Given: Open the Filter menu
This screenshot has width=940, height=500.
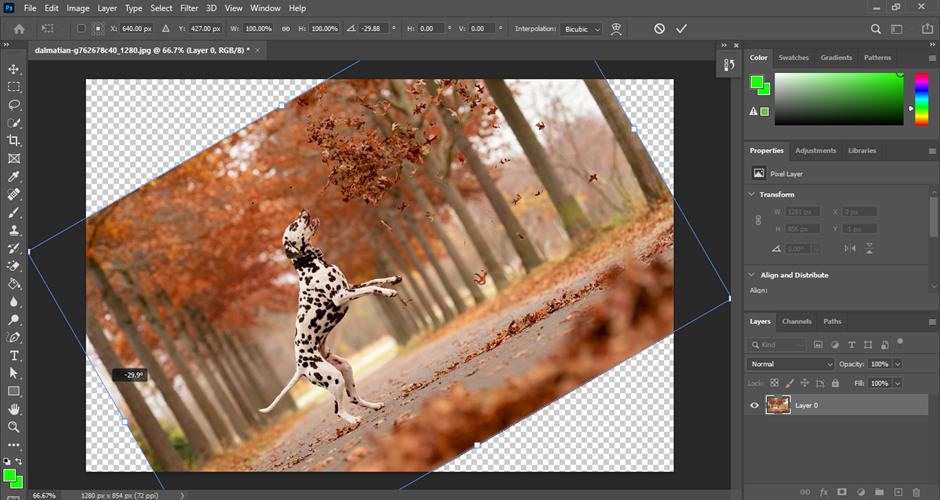Looking at the screenshot, I should tap(189, 8).
